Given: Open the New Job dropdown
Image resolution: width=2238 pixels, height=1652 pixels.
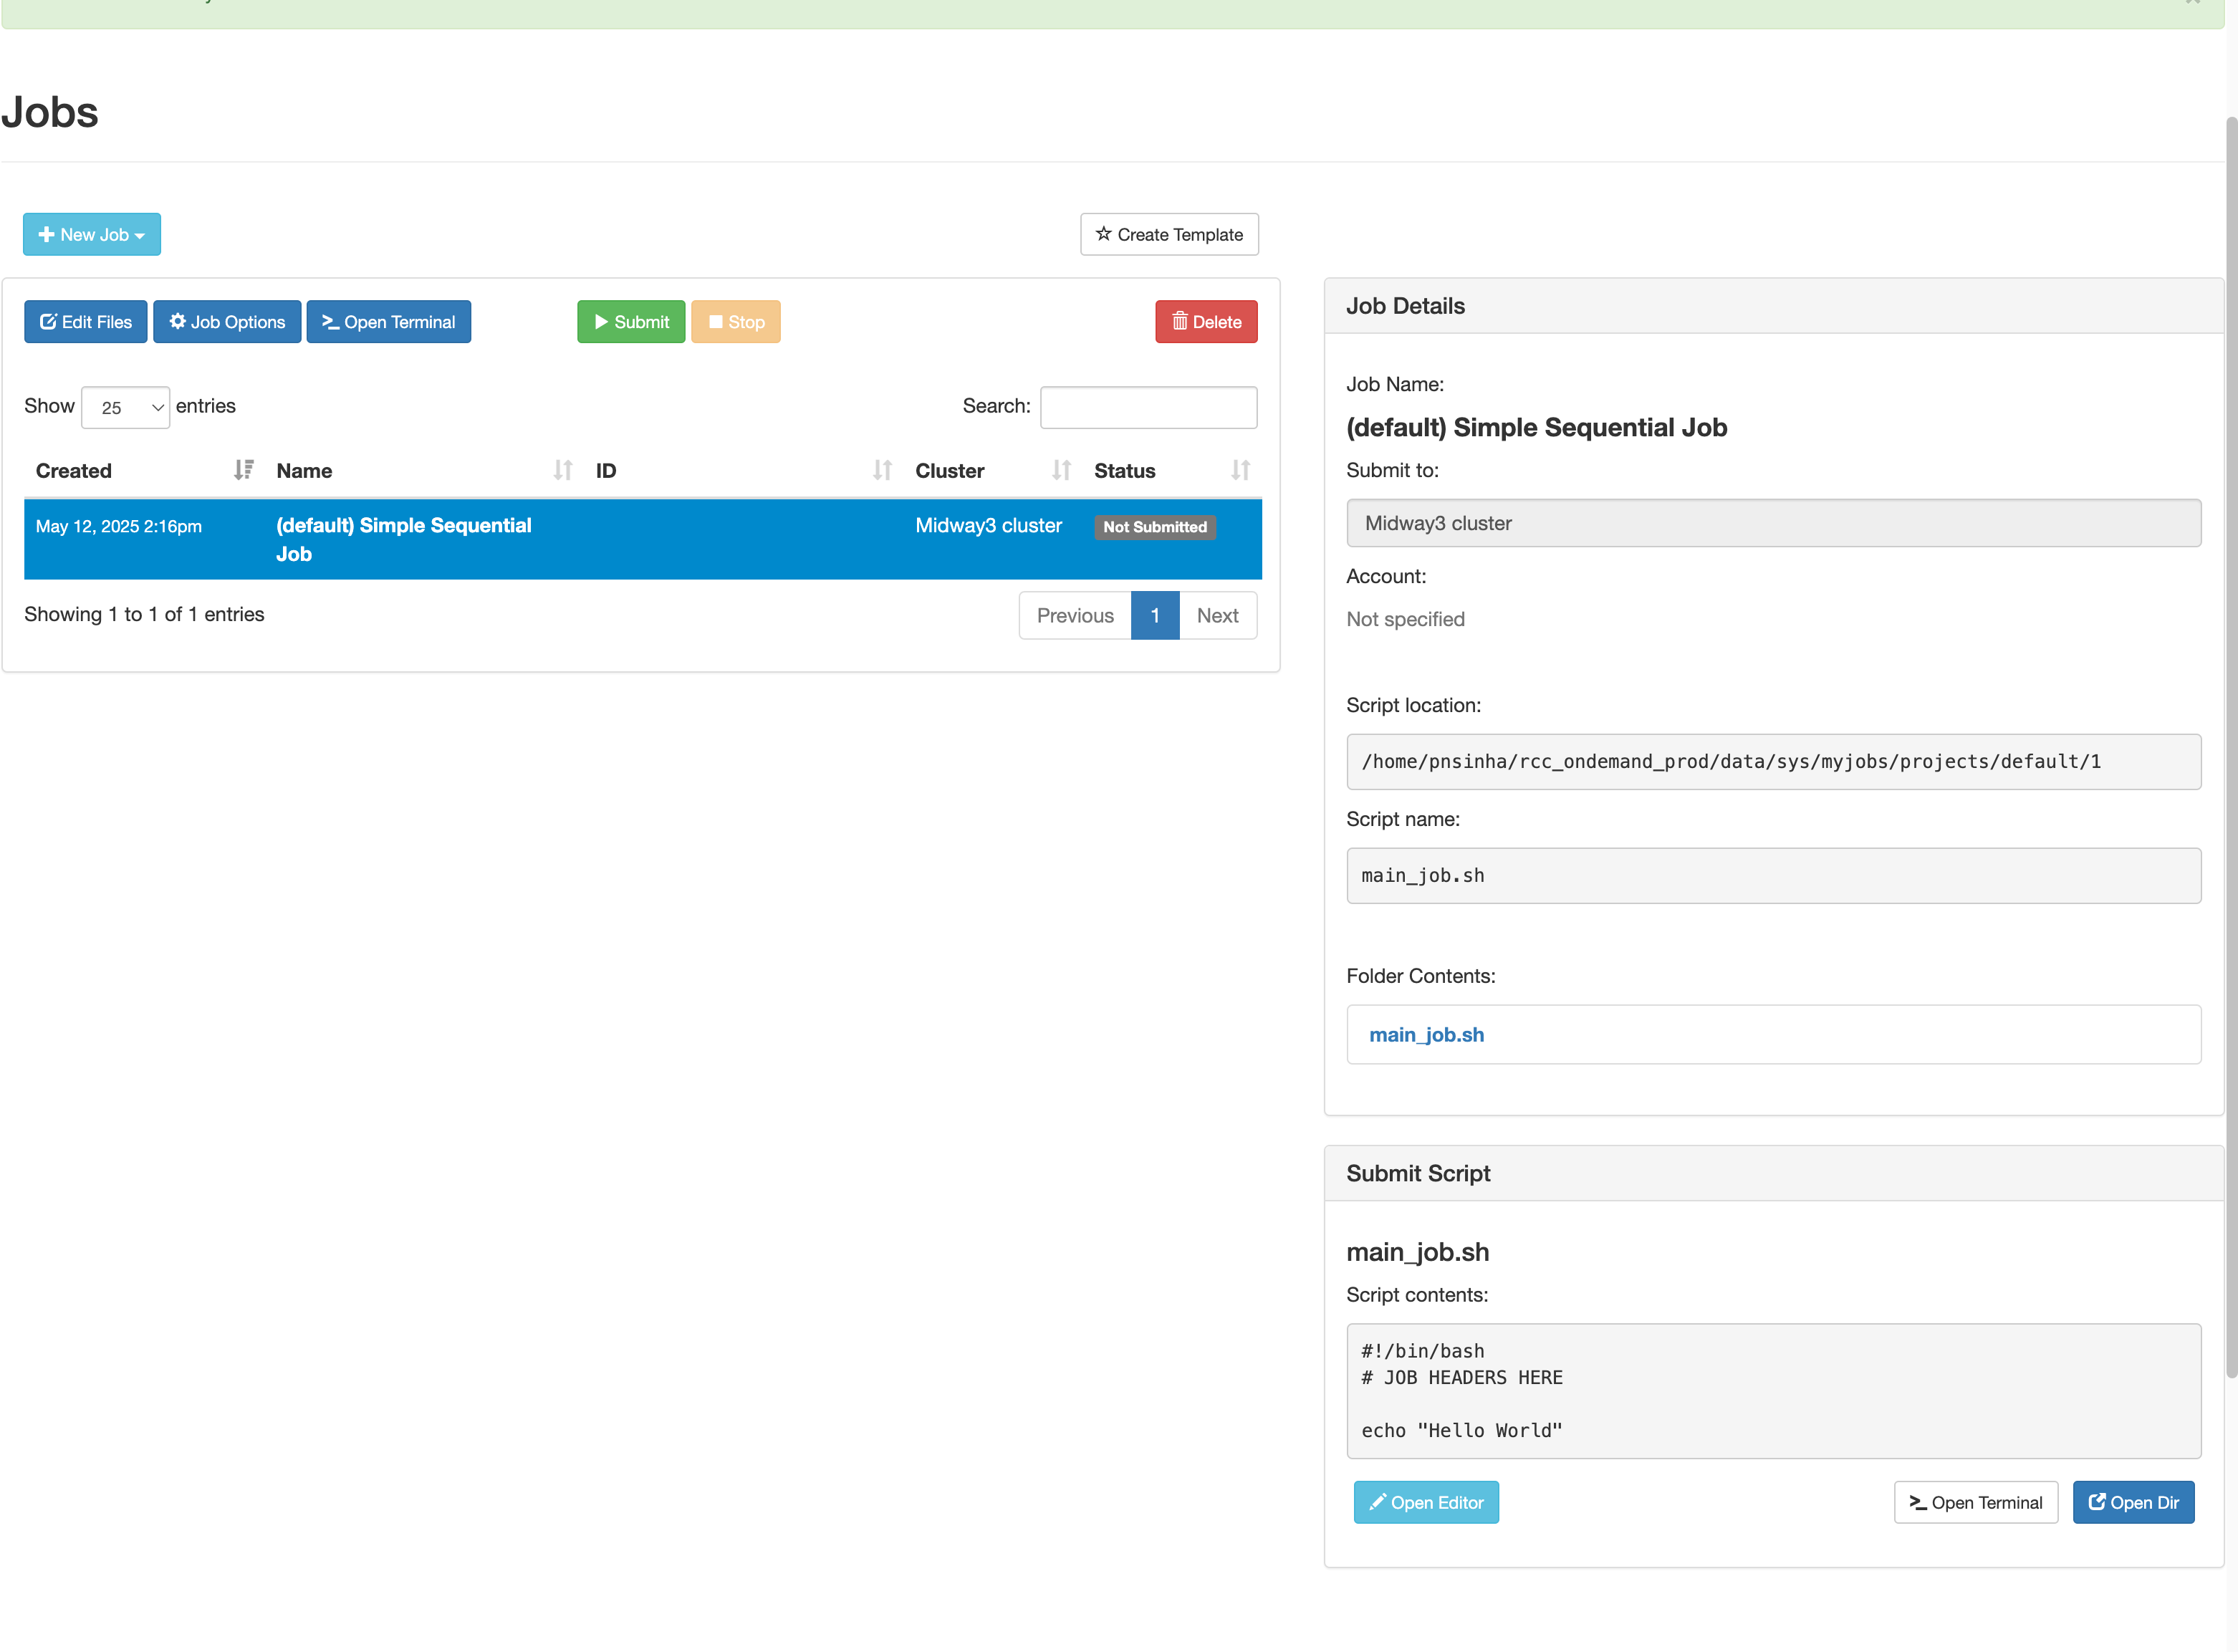Looking at the screenshot, I should (92, 234).
